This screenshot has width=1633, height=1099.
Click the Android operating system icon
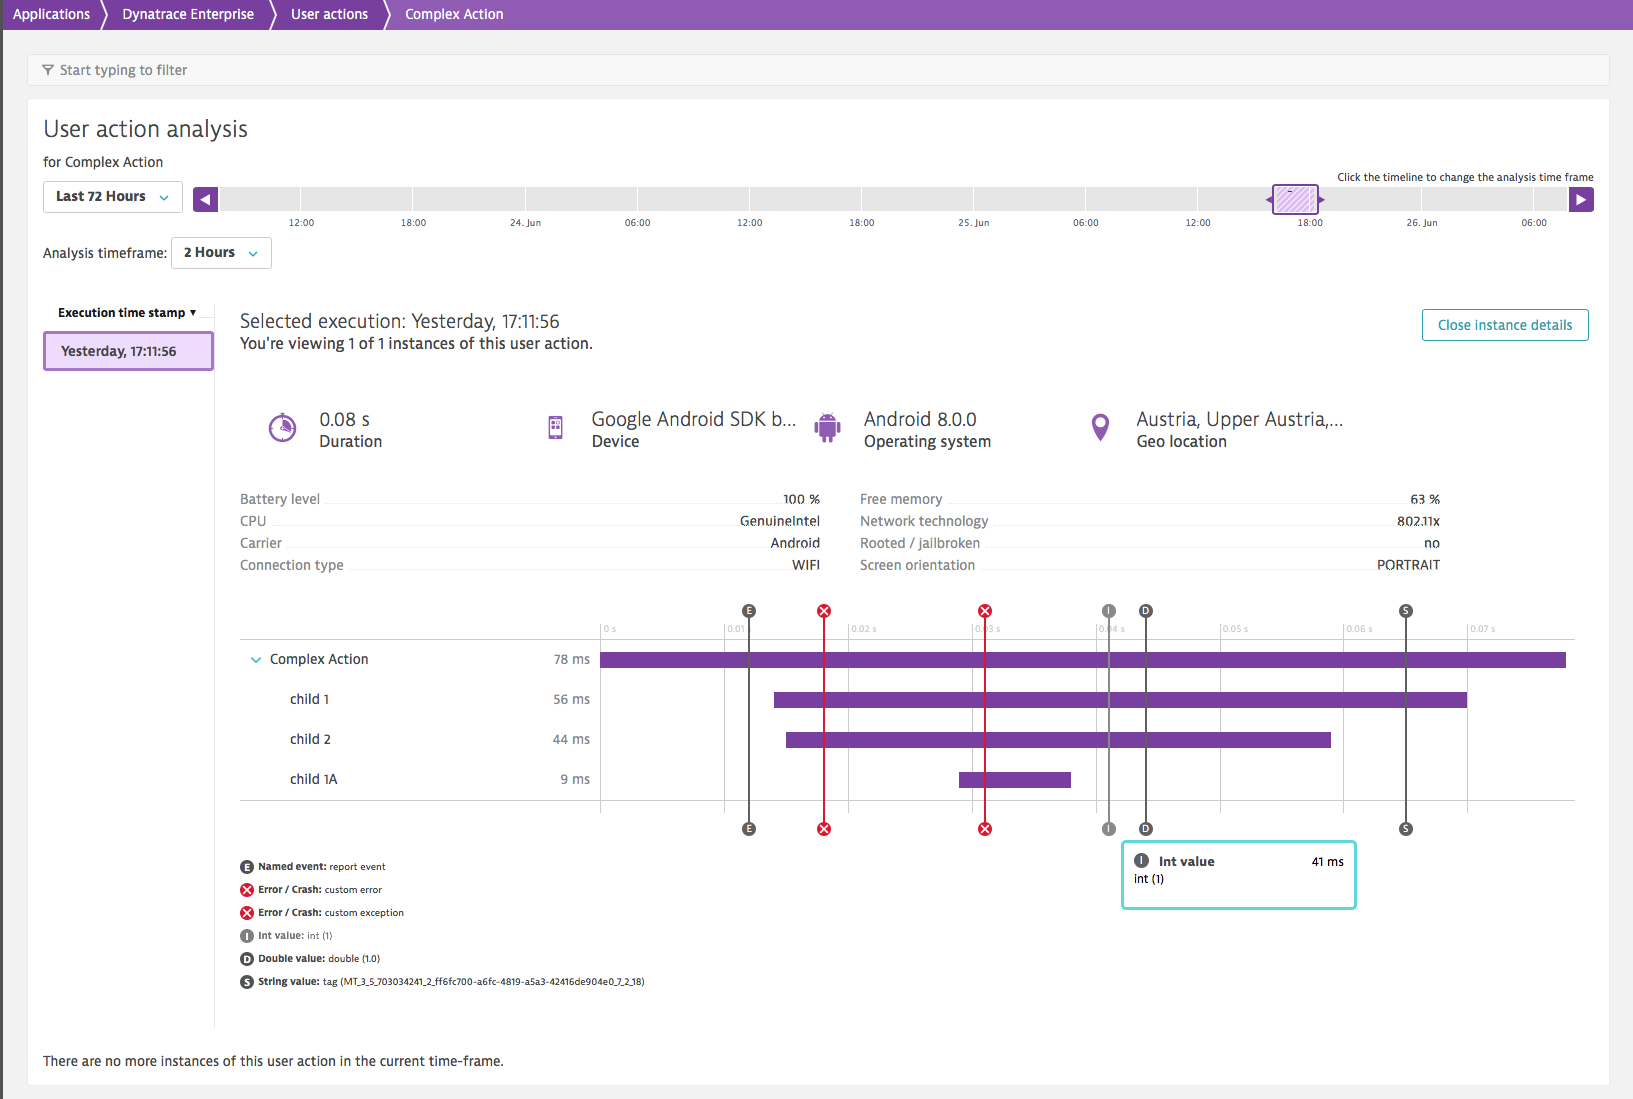[x=827, y=428]
